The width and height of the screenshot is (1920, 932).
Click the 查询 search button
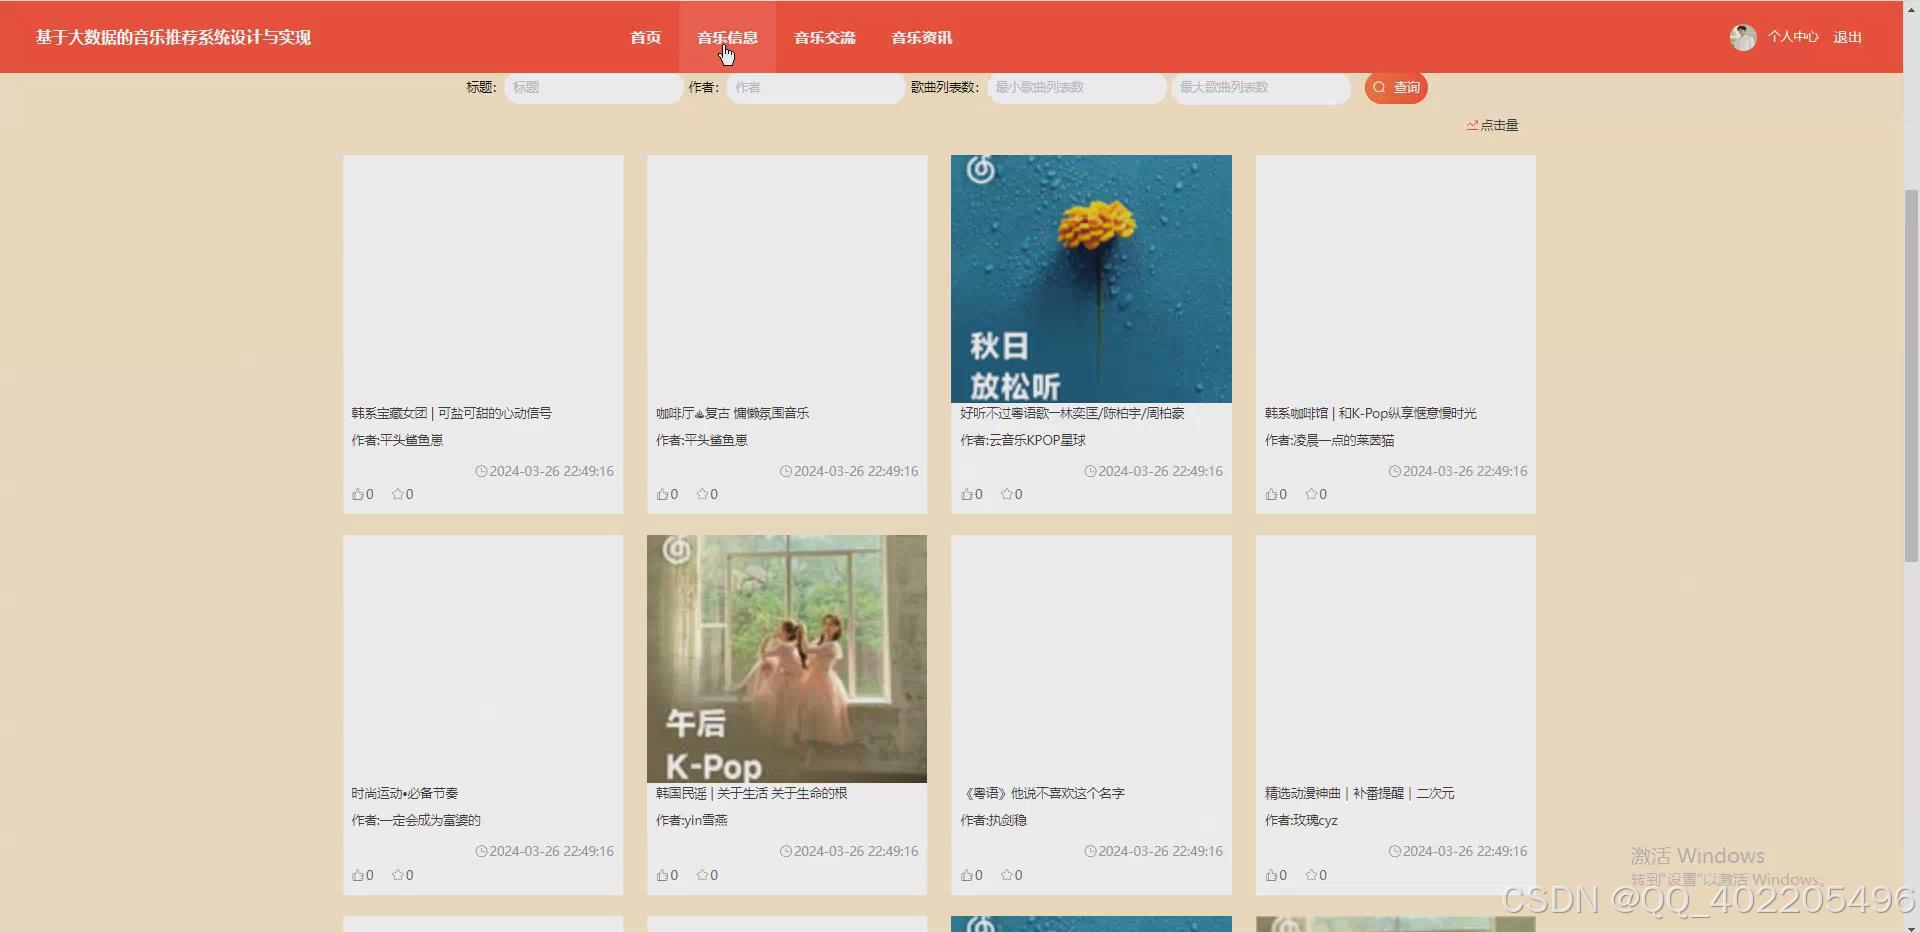click(1396, 87)
